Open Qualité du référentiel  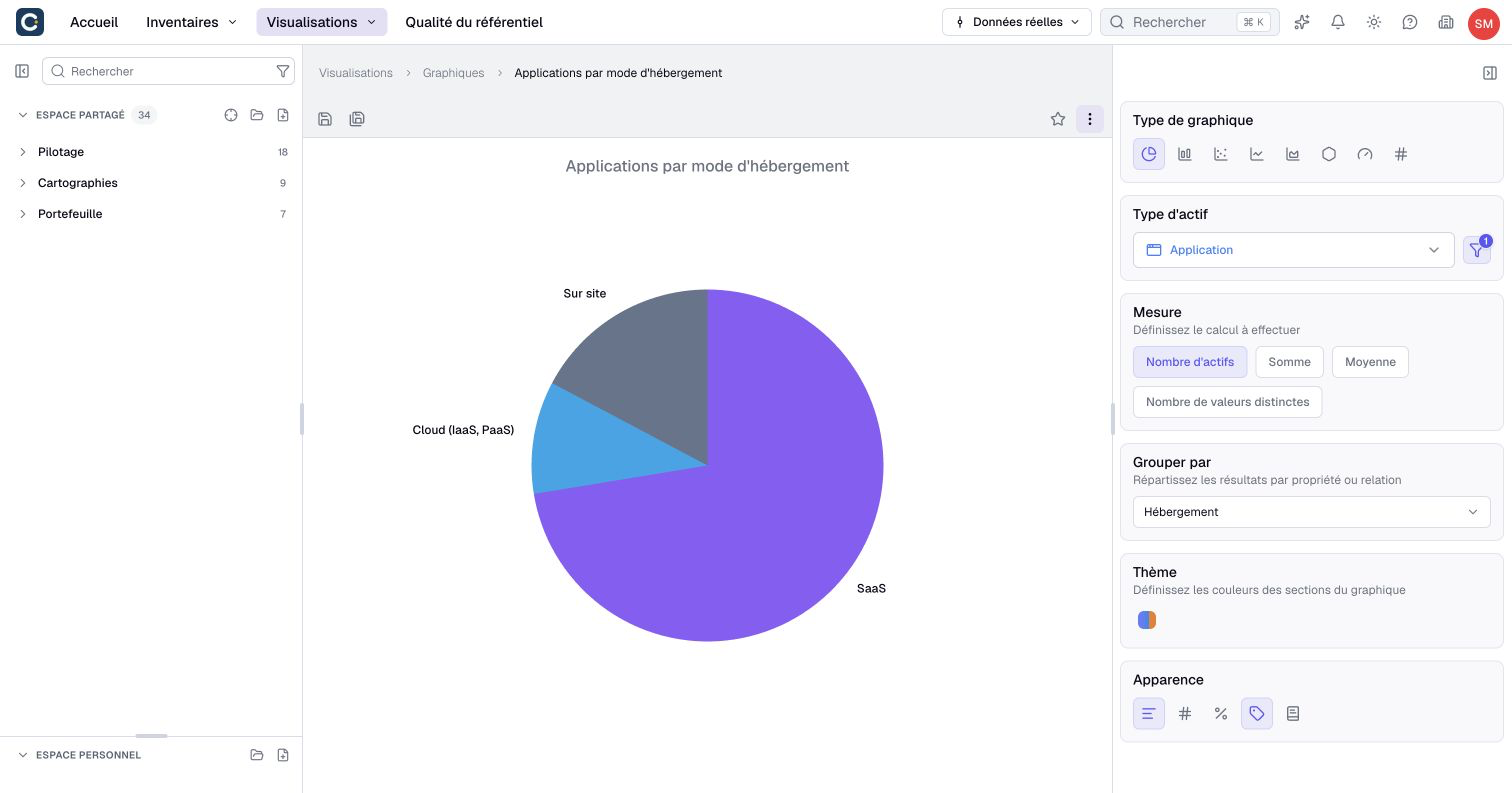474,22
